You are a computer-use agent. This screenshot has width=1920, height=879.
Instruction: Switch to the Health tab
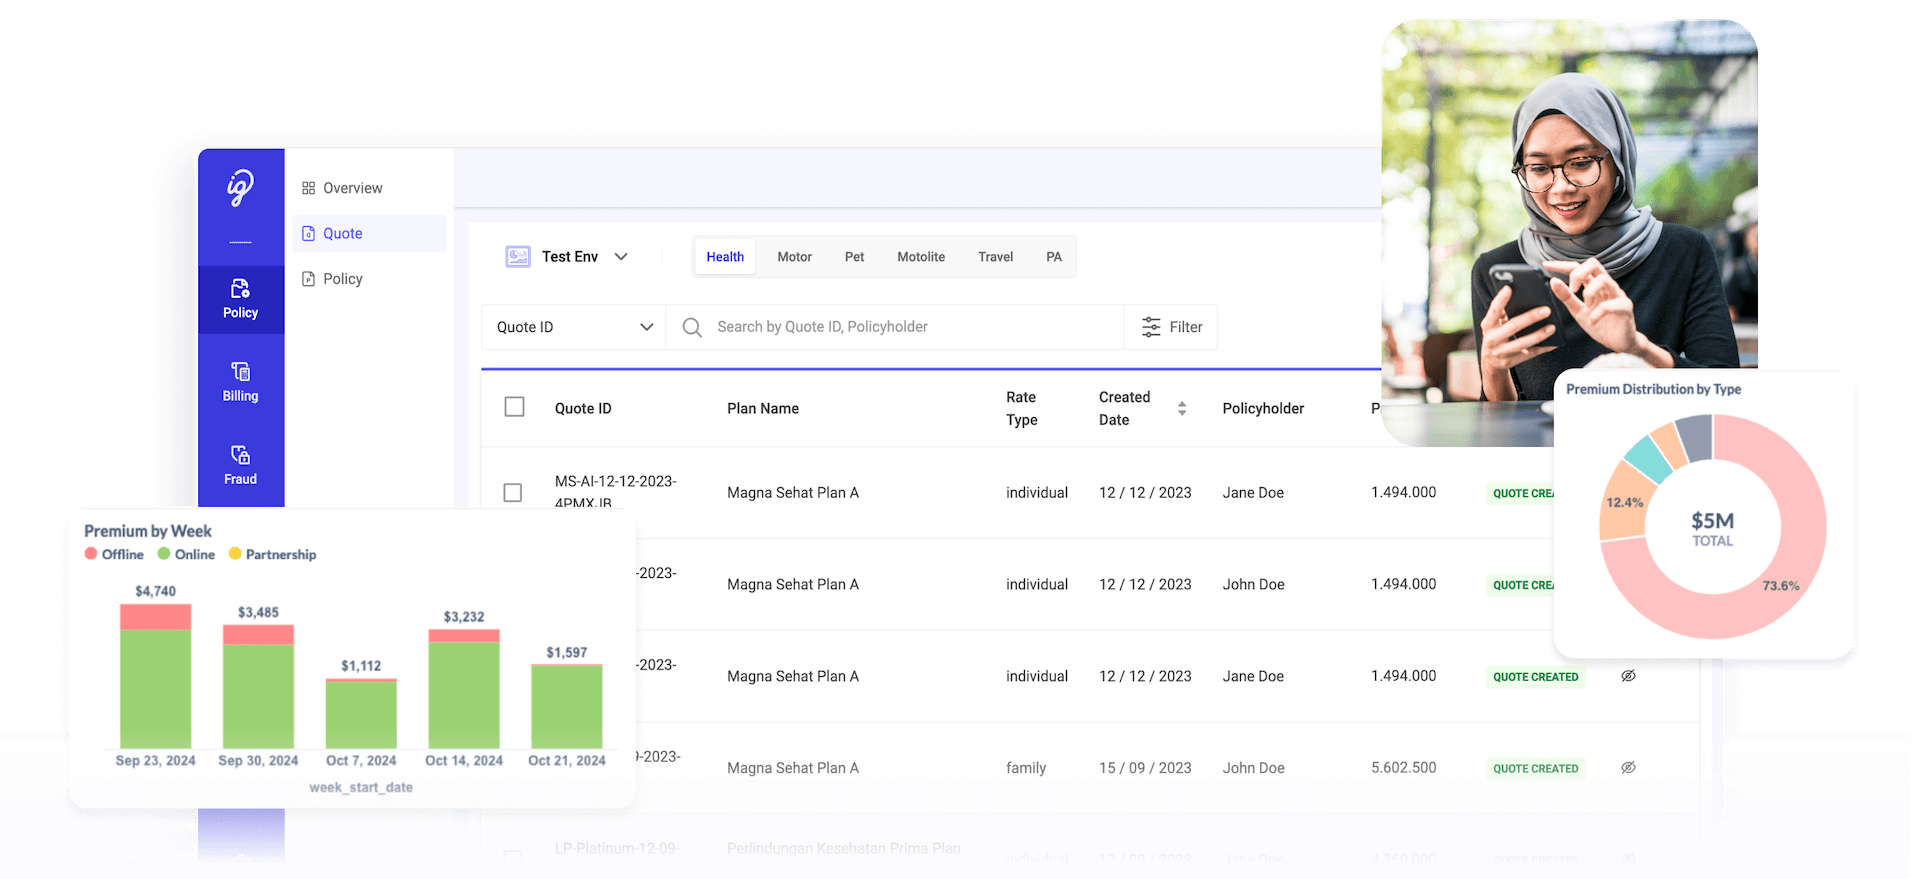[725, 257]
